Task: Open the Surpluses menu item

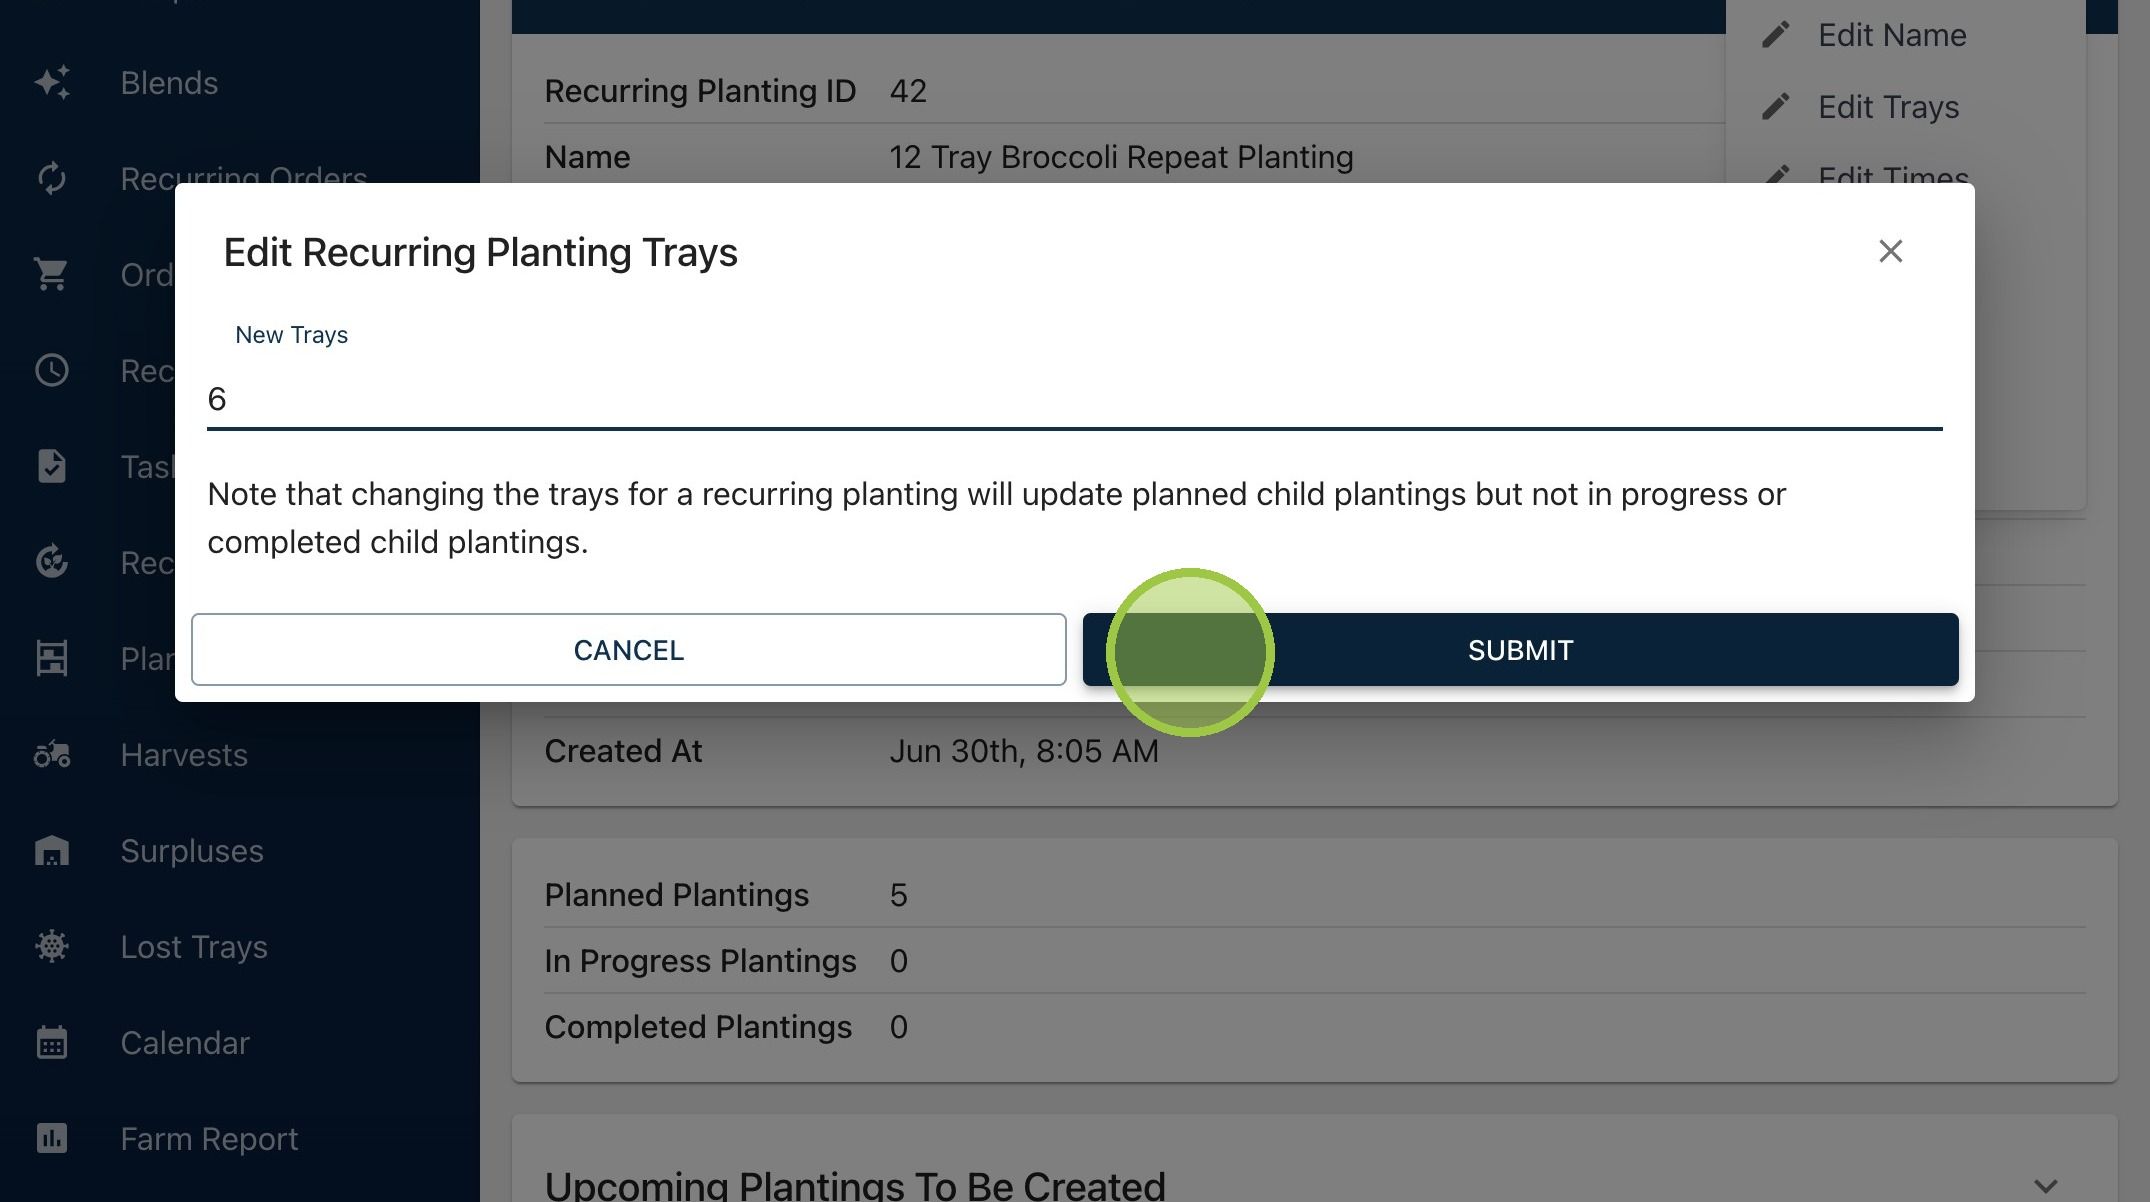Action: pos(192,851)
